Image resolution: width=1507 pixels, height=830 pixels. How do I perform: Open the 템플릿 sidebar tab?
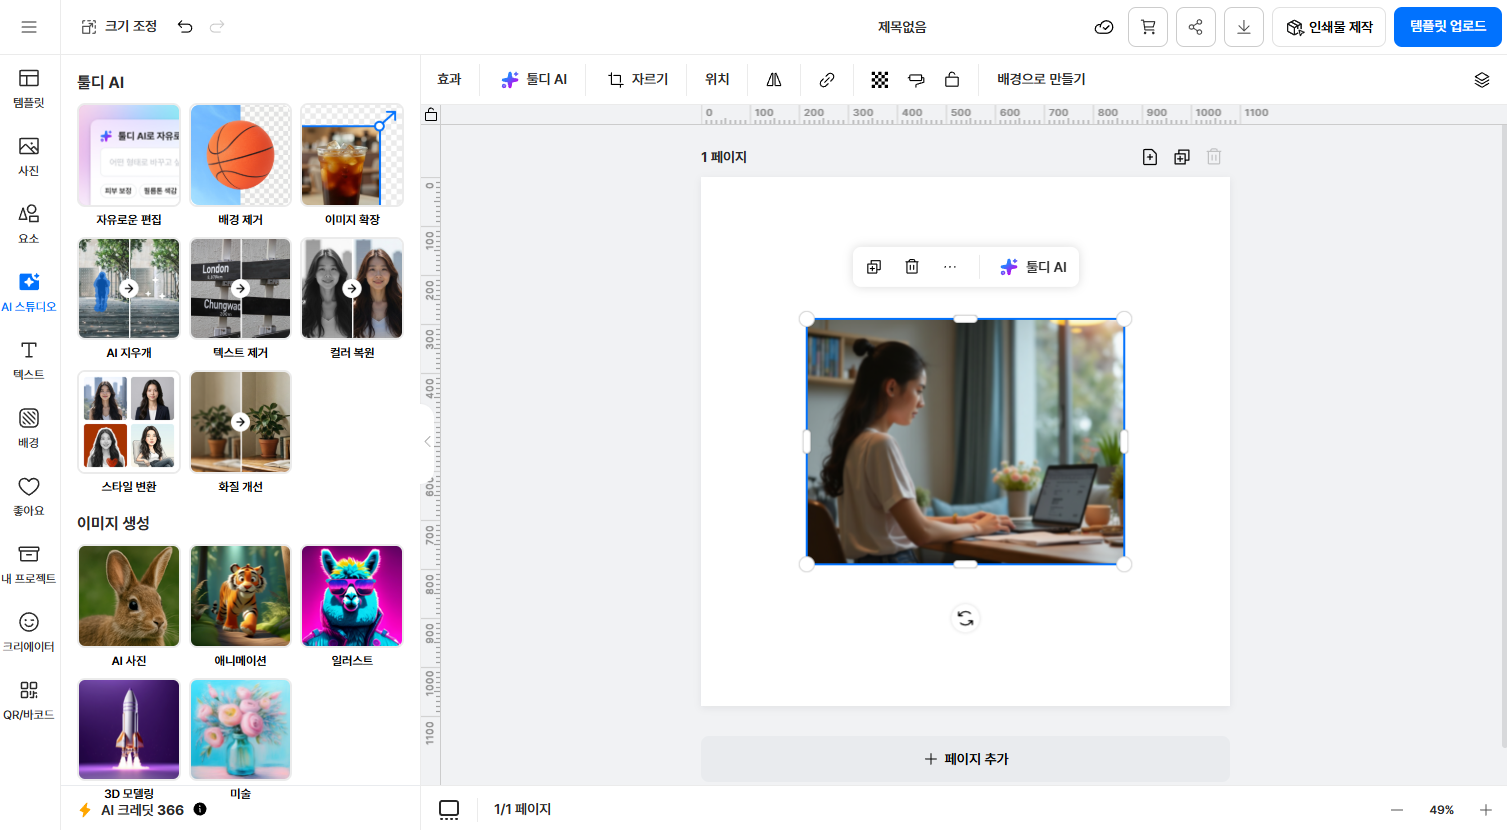click(29, 88)
